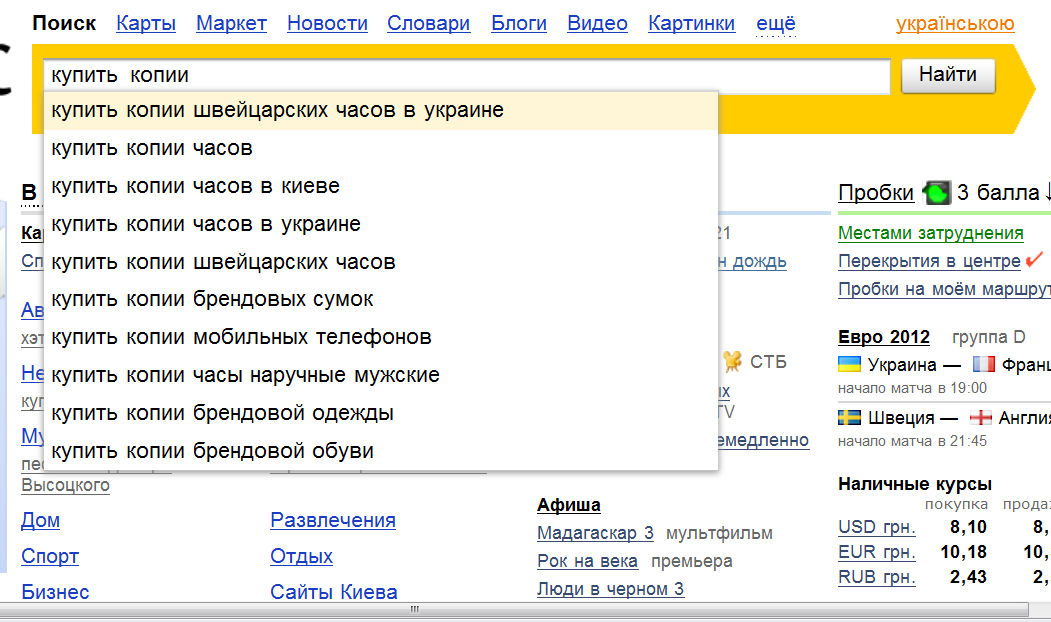Click the Sweden flag icon

pyautogui.click(x=850, y=417)
